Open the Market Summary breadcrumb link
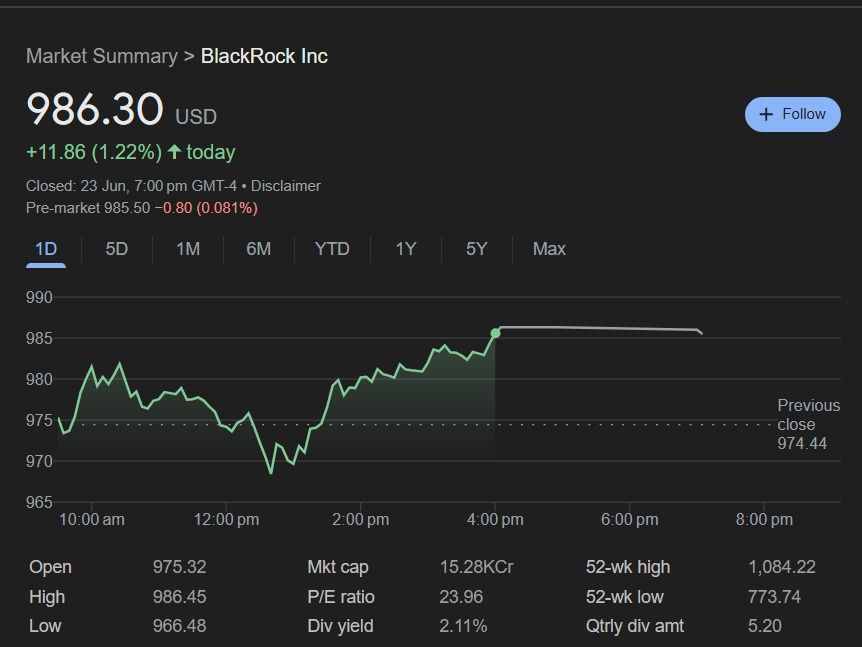Viewport: 862px width, 647px height. (102, 56)
